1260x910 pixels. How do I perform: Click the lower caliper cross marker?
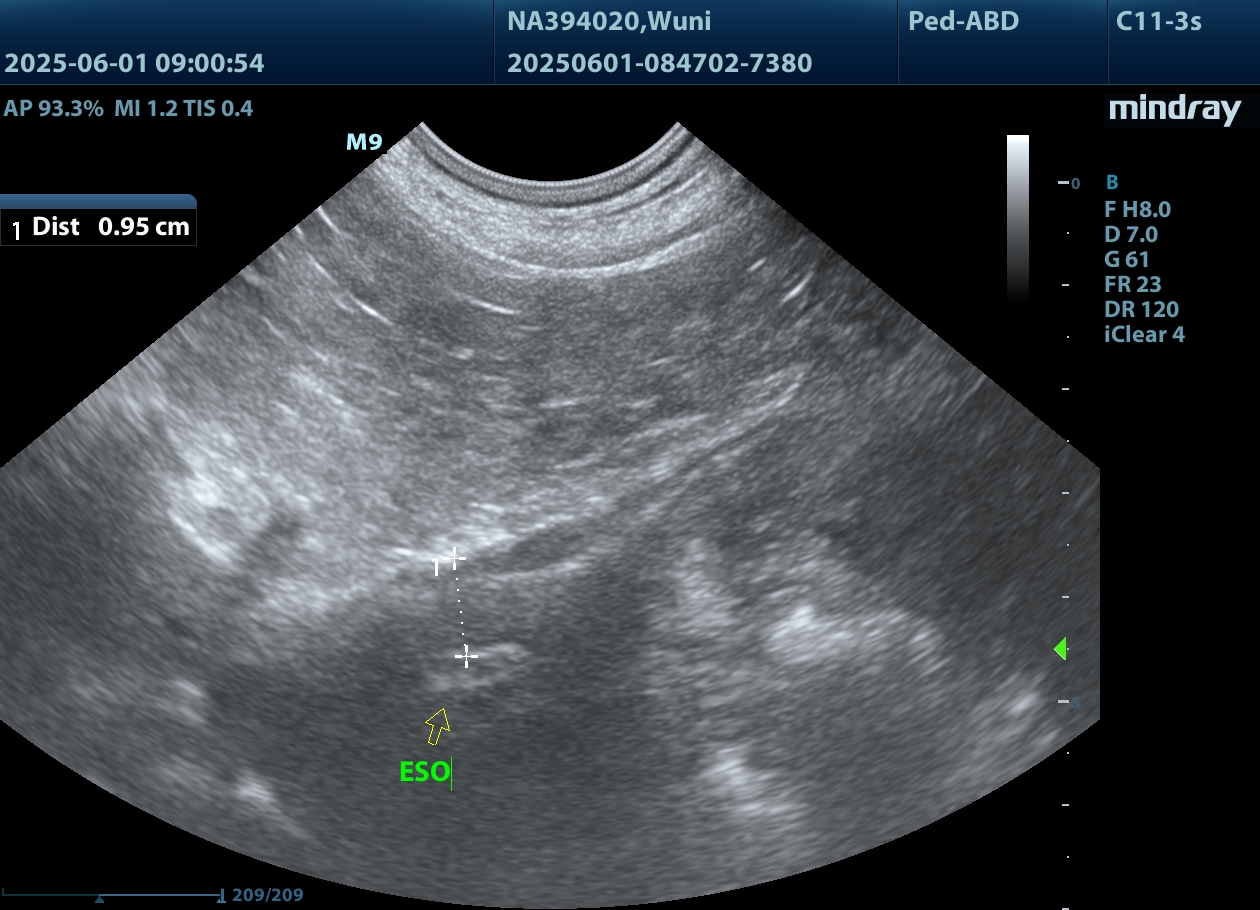pyautogui.click(x=466, y=656)
